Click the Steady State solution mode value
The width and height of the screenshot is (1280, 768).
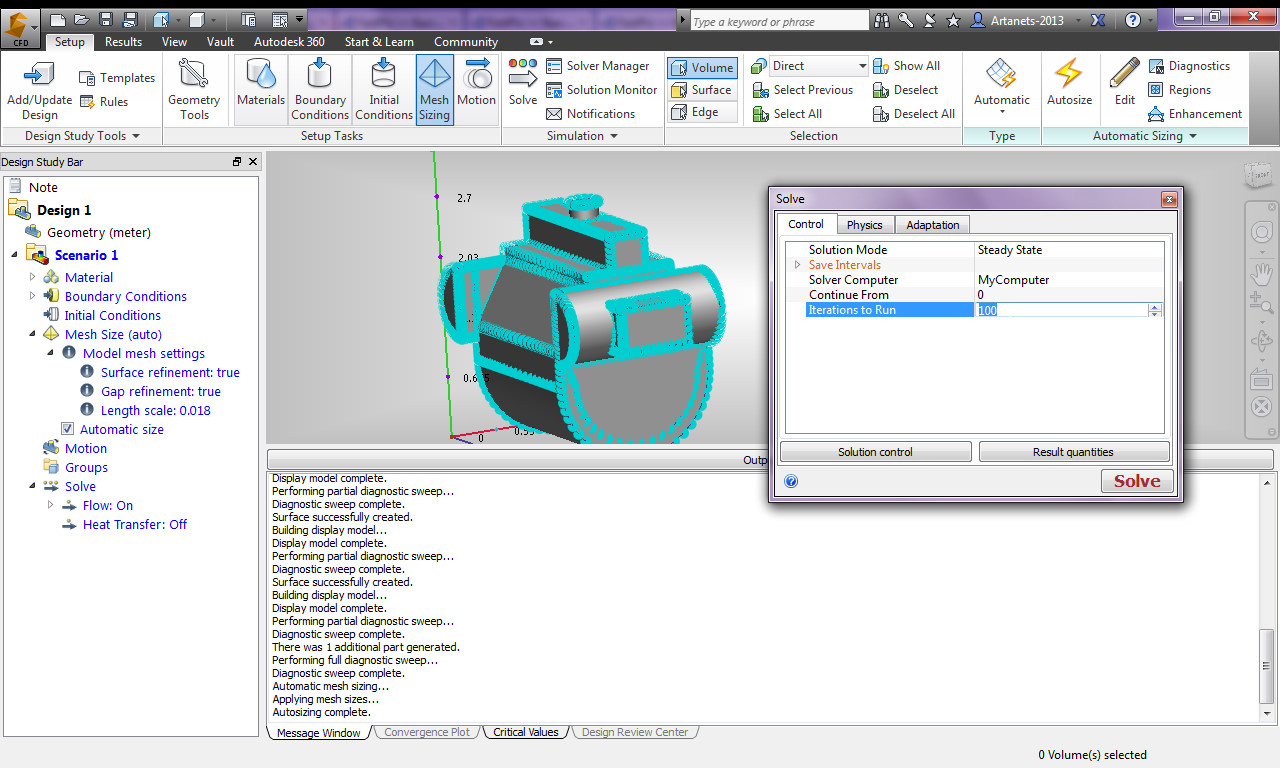1010,250
